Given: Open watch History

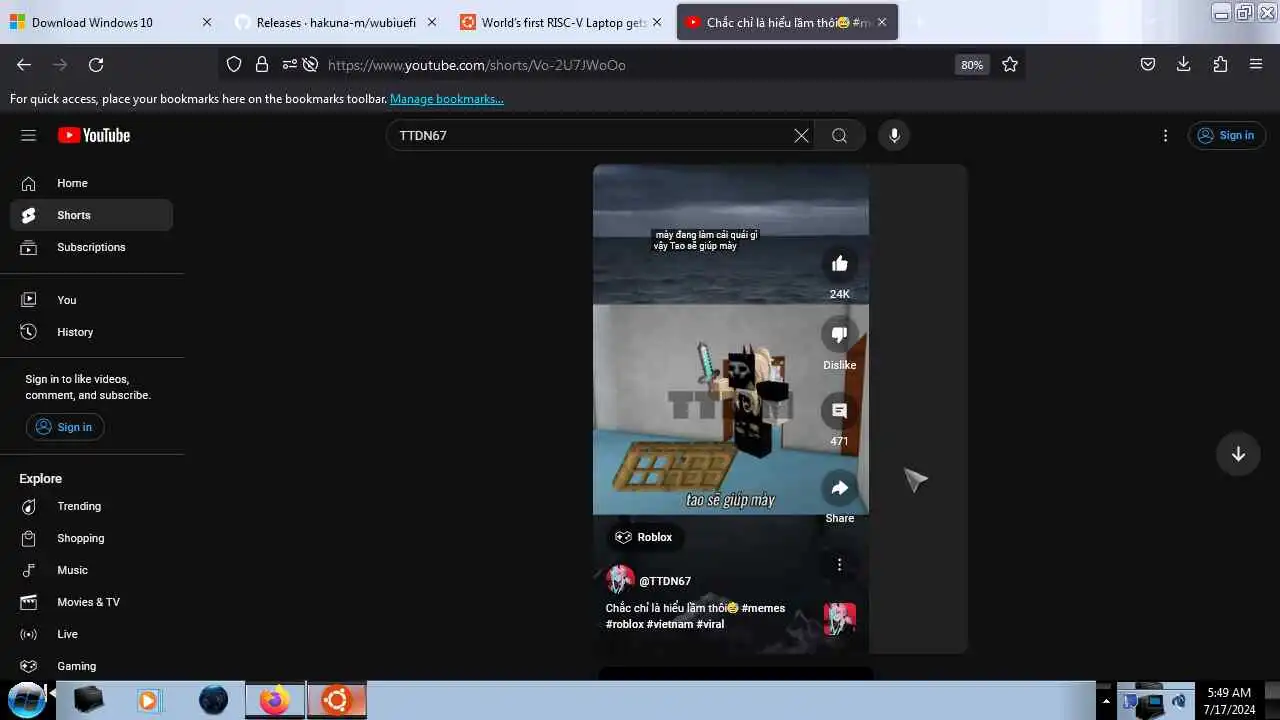Looking at the screenshot, I should 91,332.
